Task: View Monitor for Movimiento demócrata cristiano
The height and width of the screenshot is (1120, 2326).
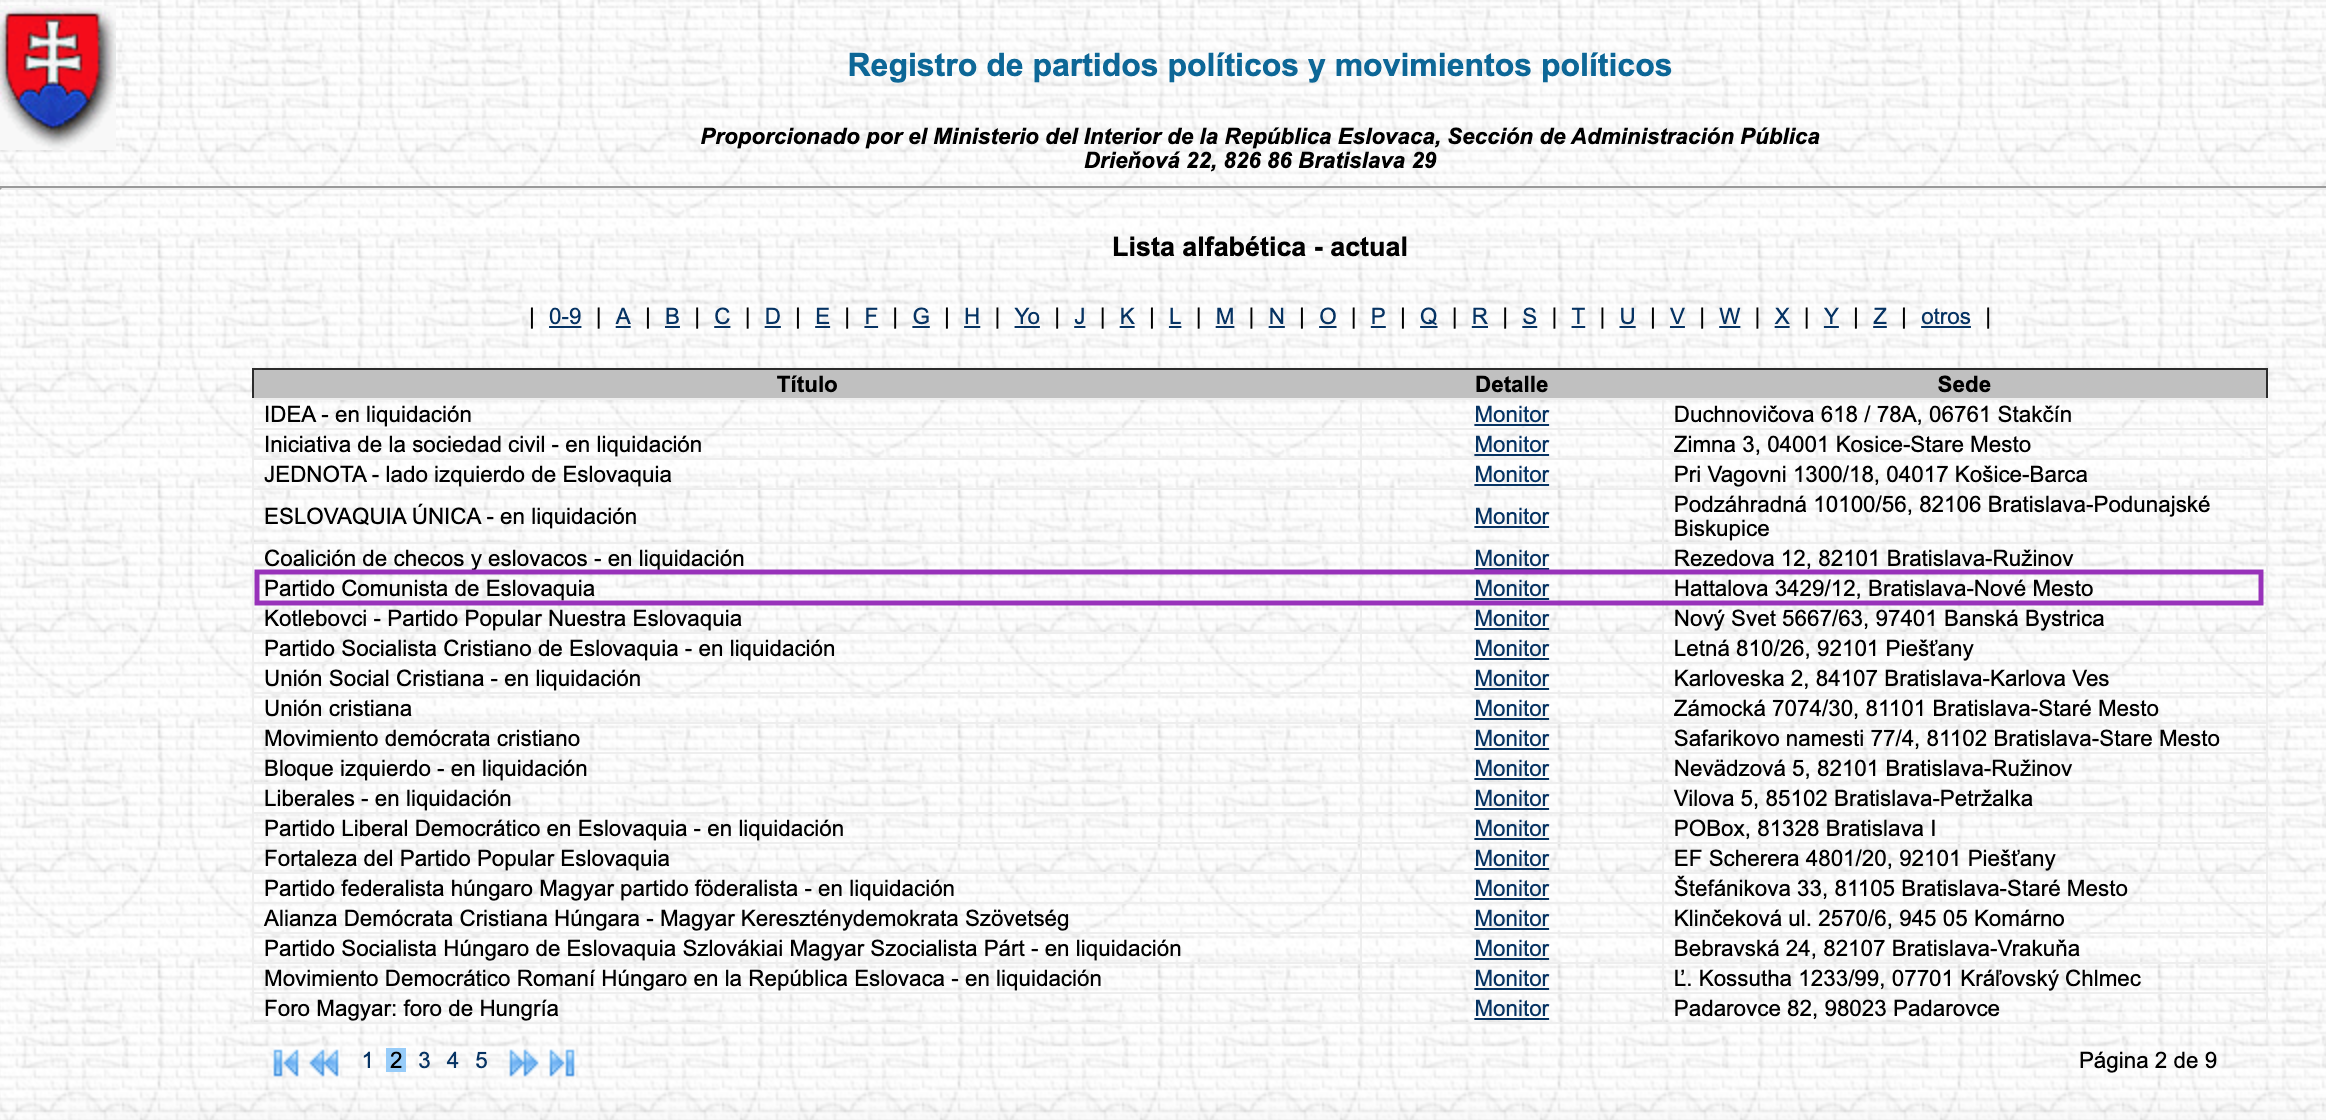Action: (x=1511, y=738)
